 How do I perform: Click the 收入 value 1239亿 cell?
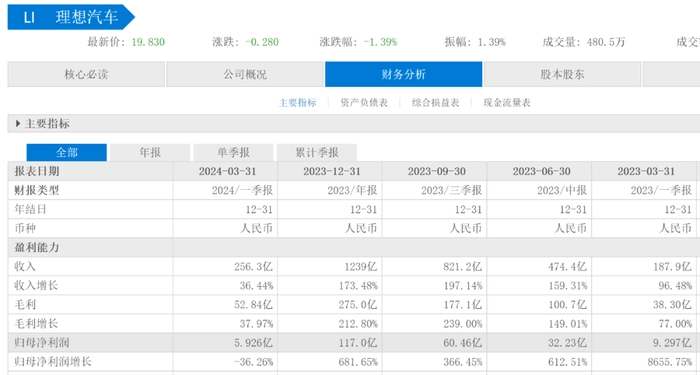(x=330, y=267)
